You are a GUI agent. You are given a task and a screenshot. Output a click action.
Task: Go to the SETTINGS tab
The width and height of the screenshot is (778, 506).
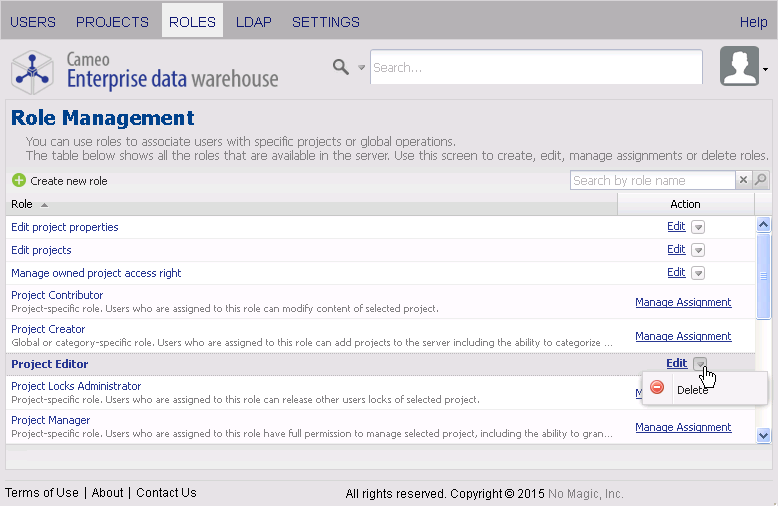326,22
